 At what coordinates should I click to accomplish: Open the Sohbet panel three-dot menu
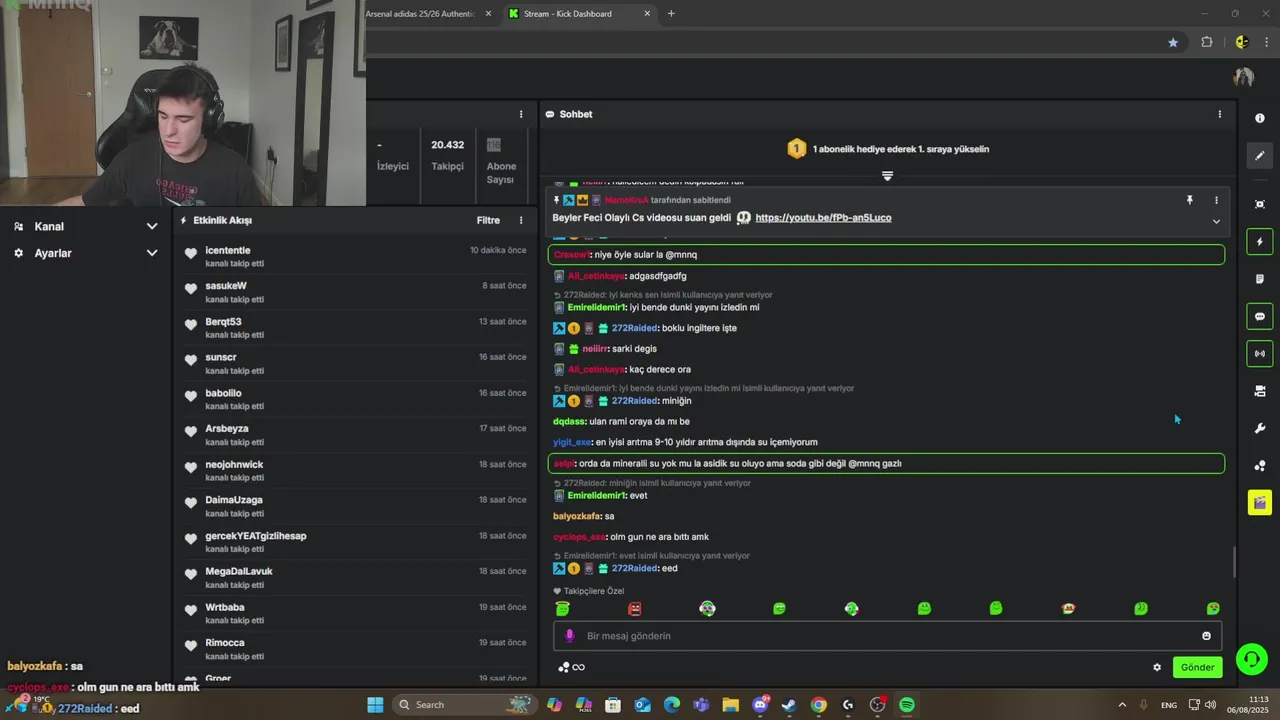[x=1219, y=114]
